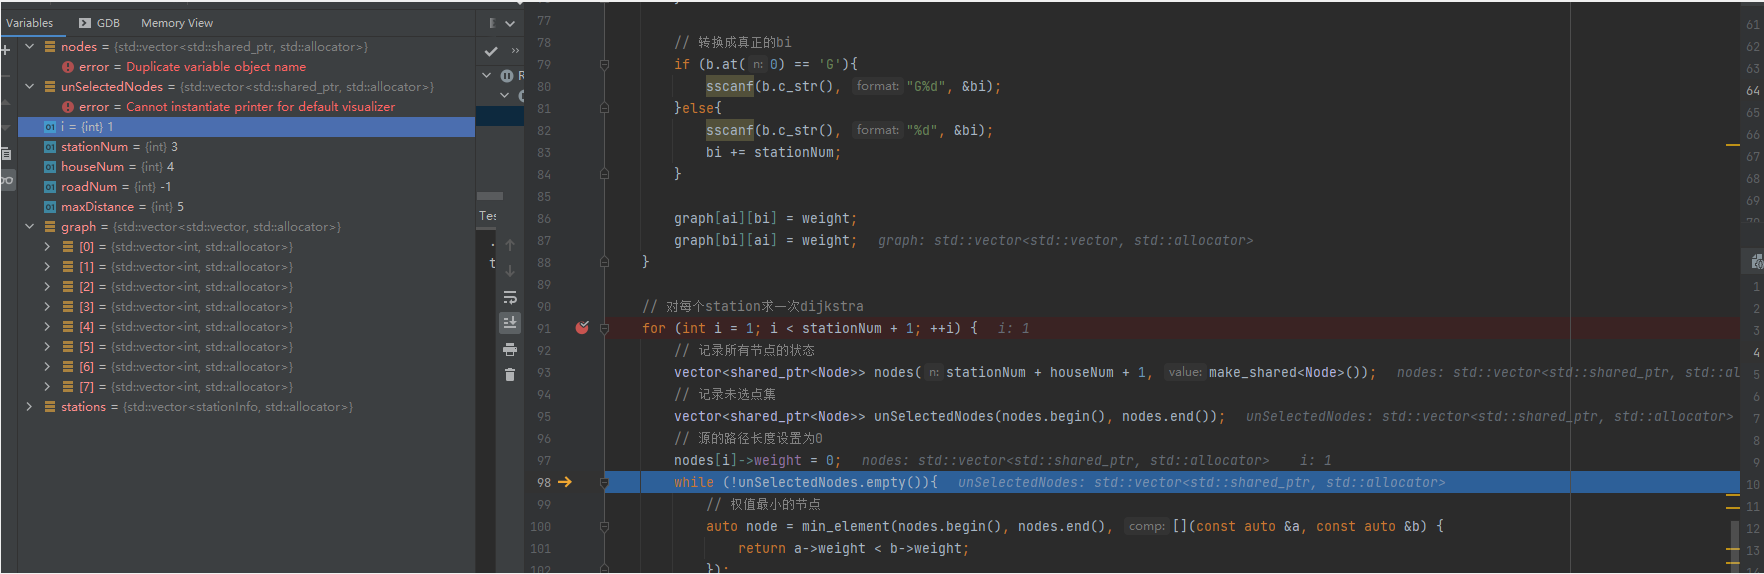Toggle soft-wrap in console
Screen dimensions: 1764x574
[x=510, y=298]
